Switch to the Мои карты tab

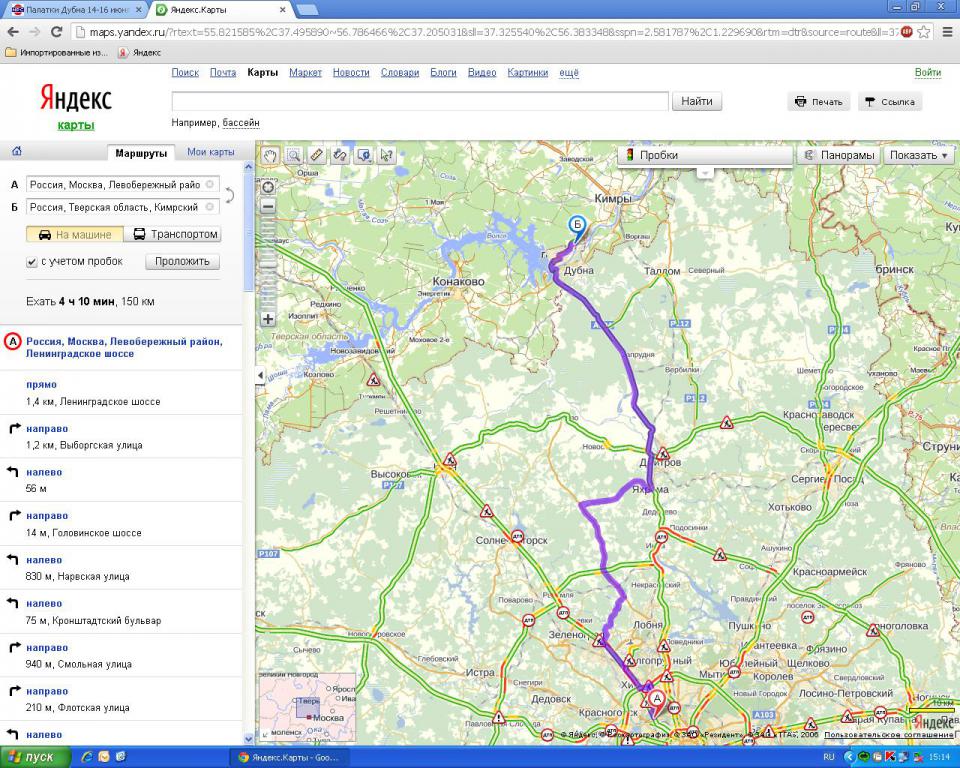point(211,152)
